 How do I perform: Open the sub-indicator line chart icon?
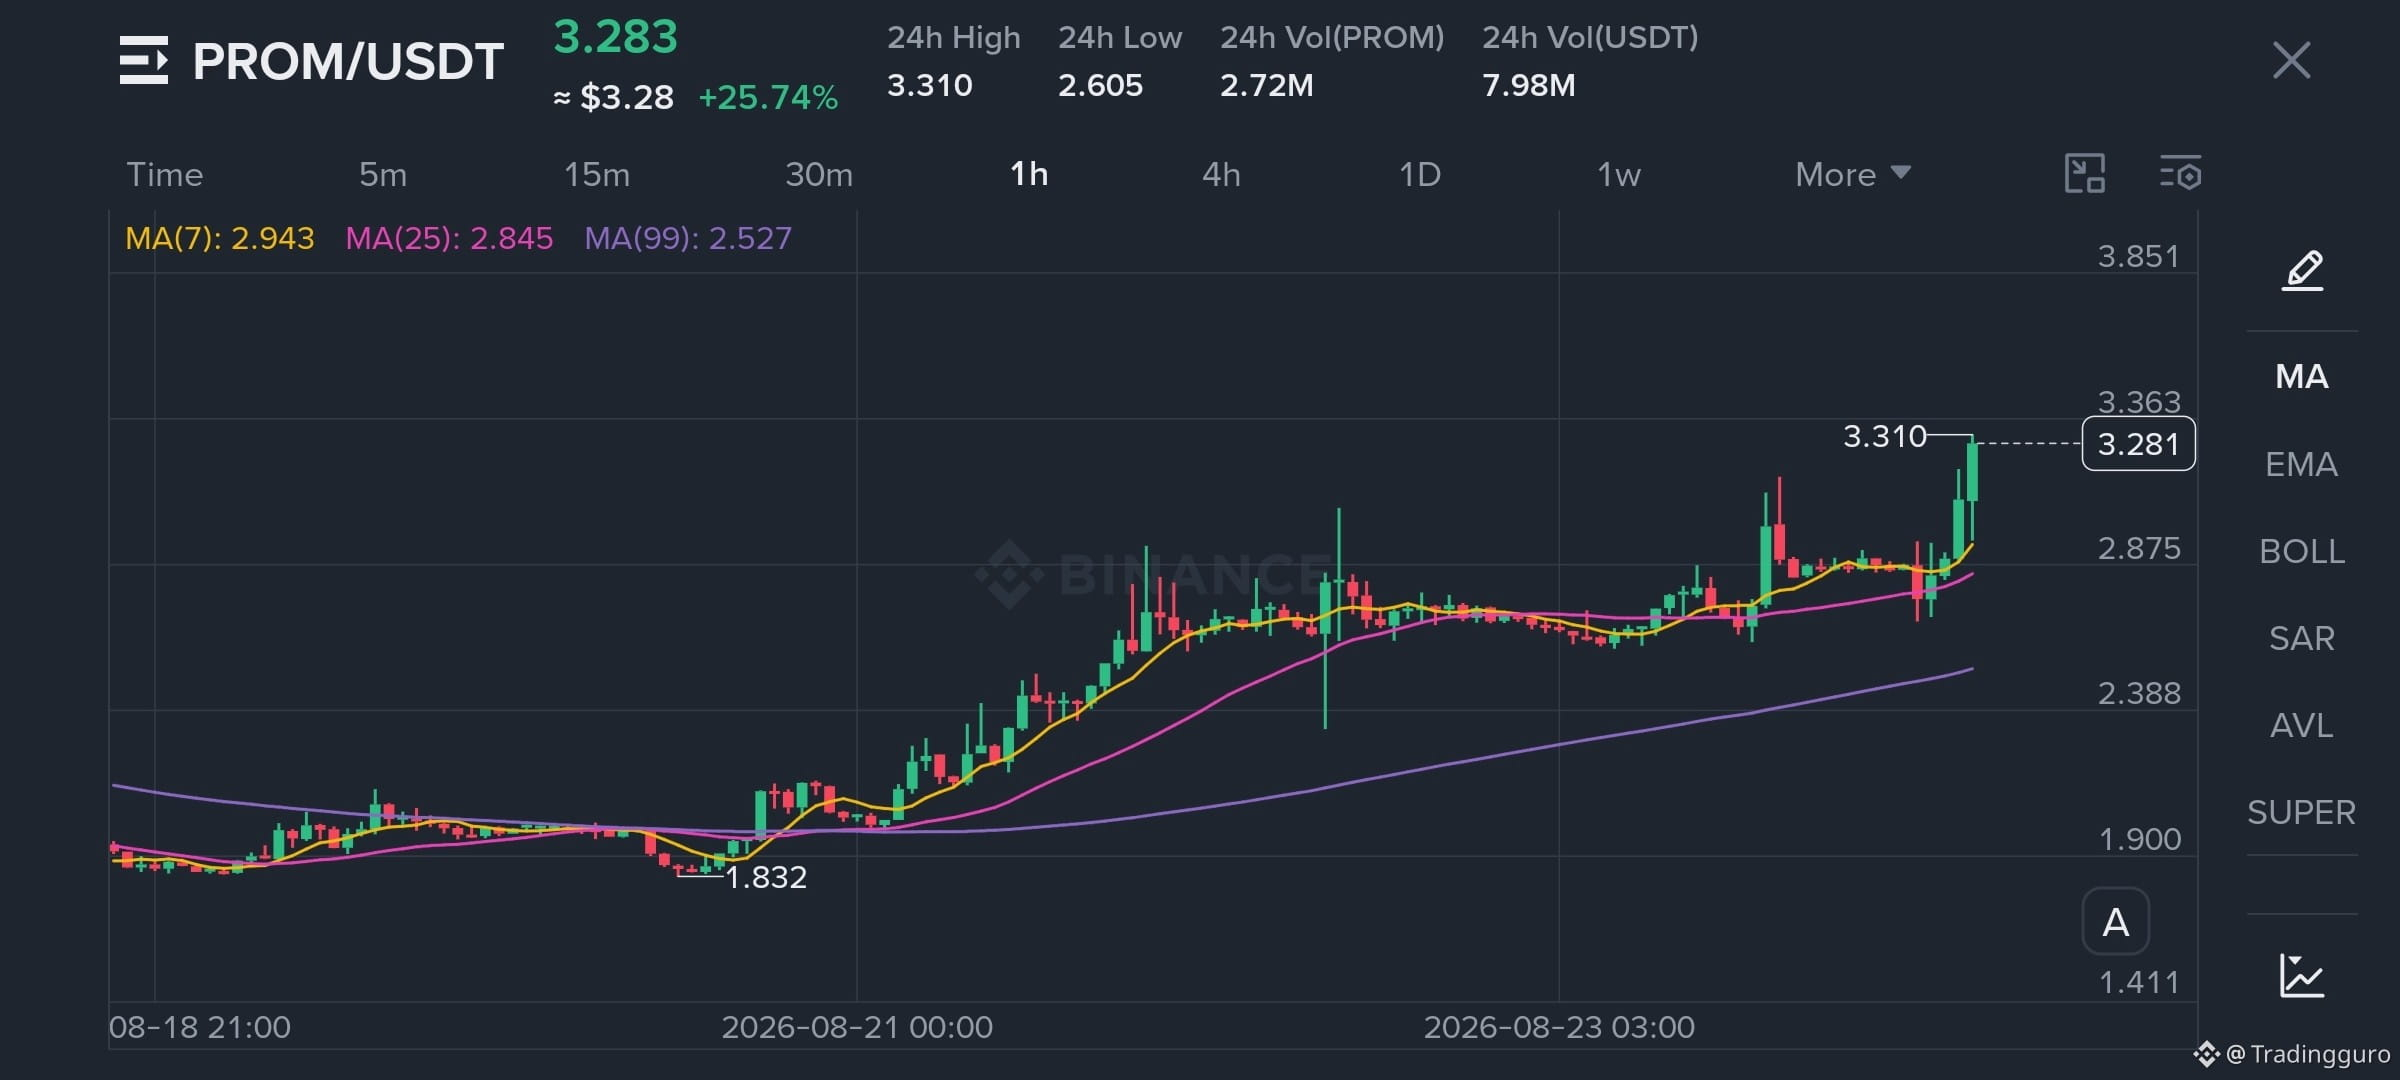[x=2302, y=975]
